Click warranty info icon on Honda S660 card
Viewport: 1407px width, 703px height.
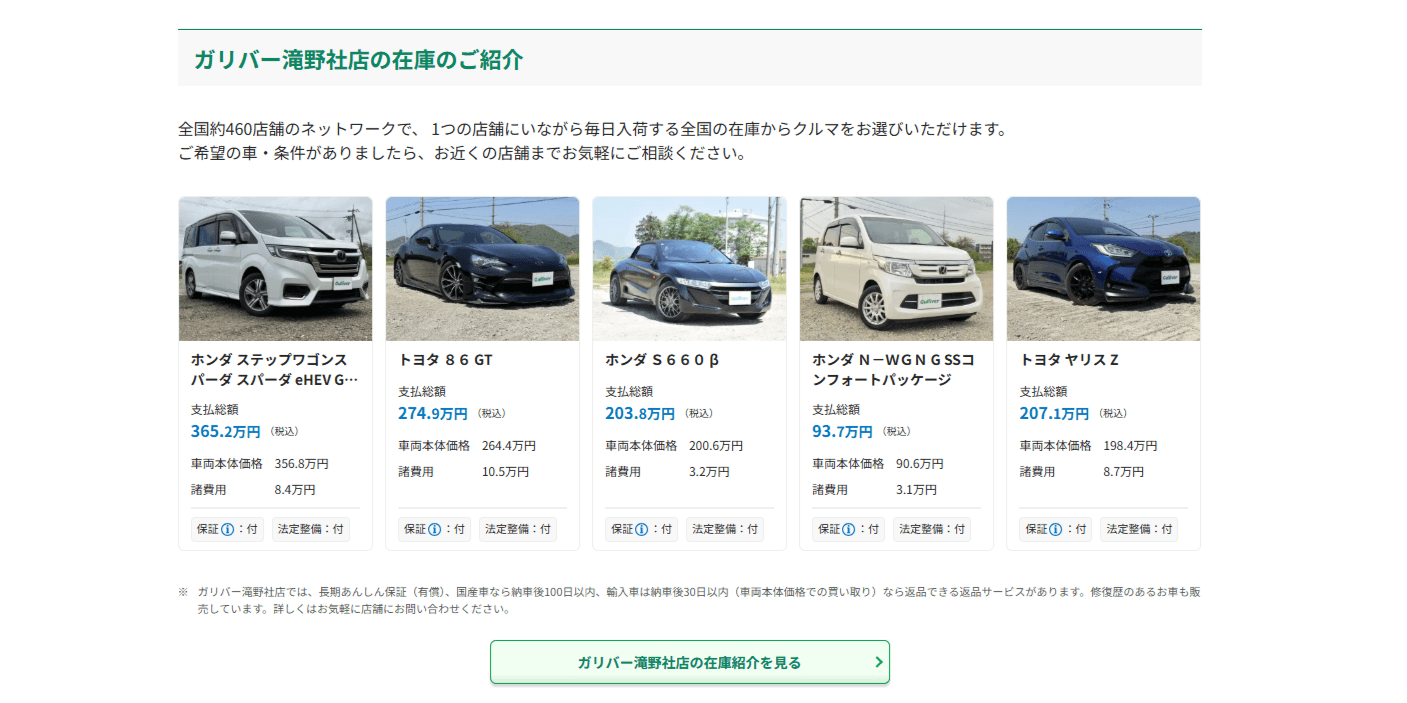pos(641,530)
